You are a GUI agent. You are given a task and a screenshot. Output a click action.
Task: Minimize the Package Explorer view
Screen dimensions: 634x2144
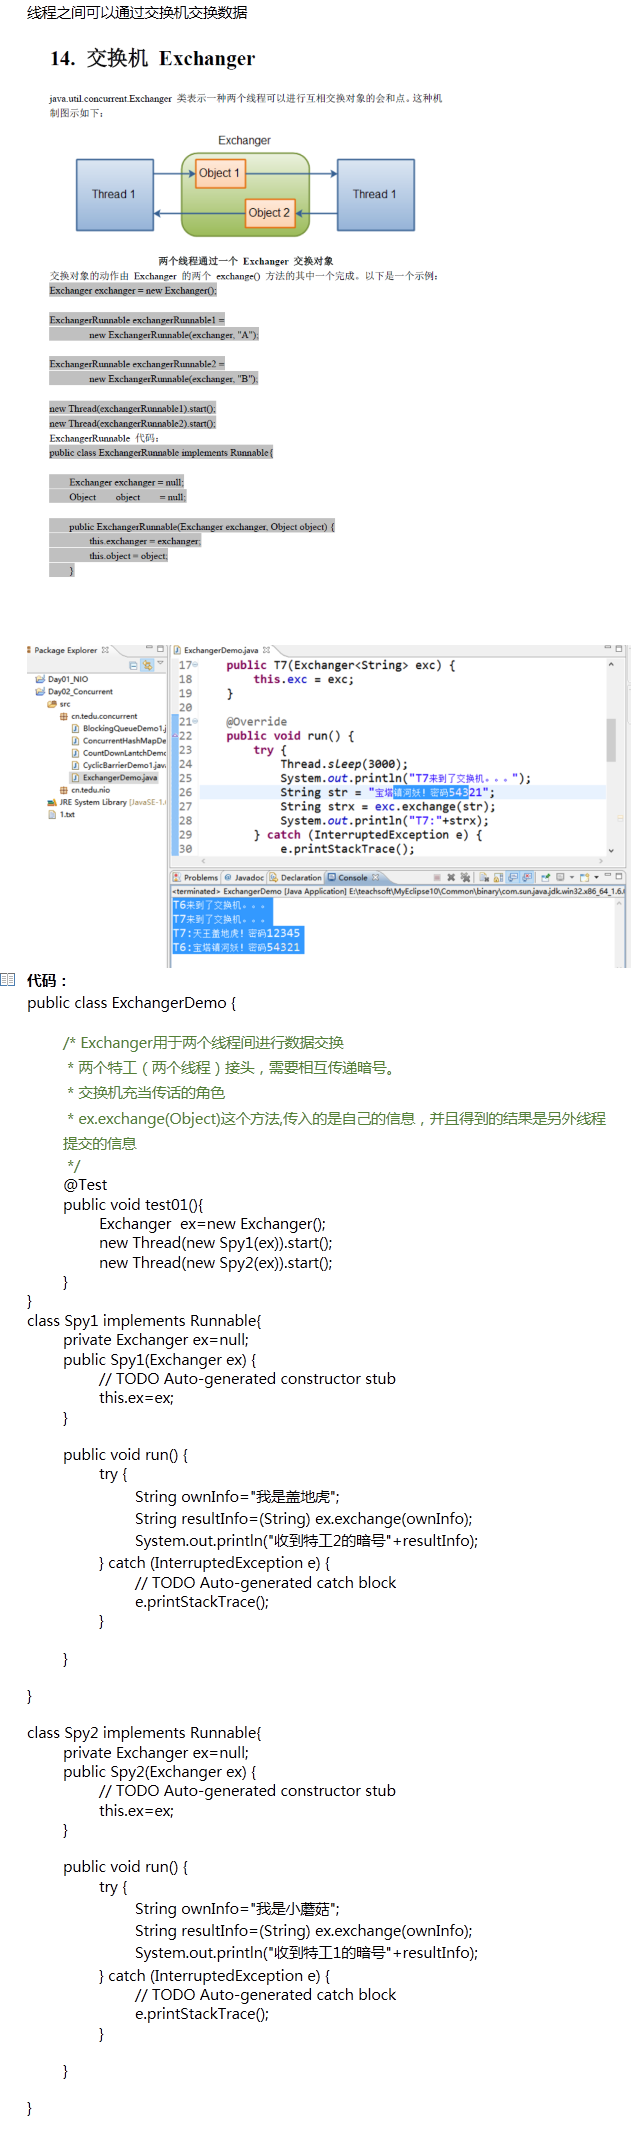click(149, 649)
